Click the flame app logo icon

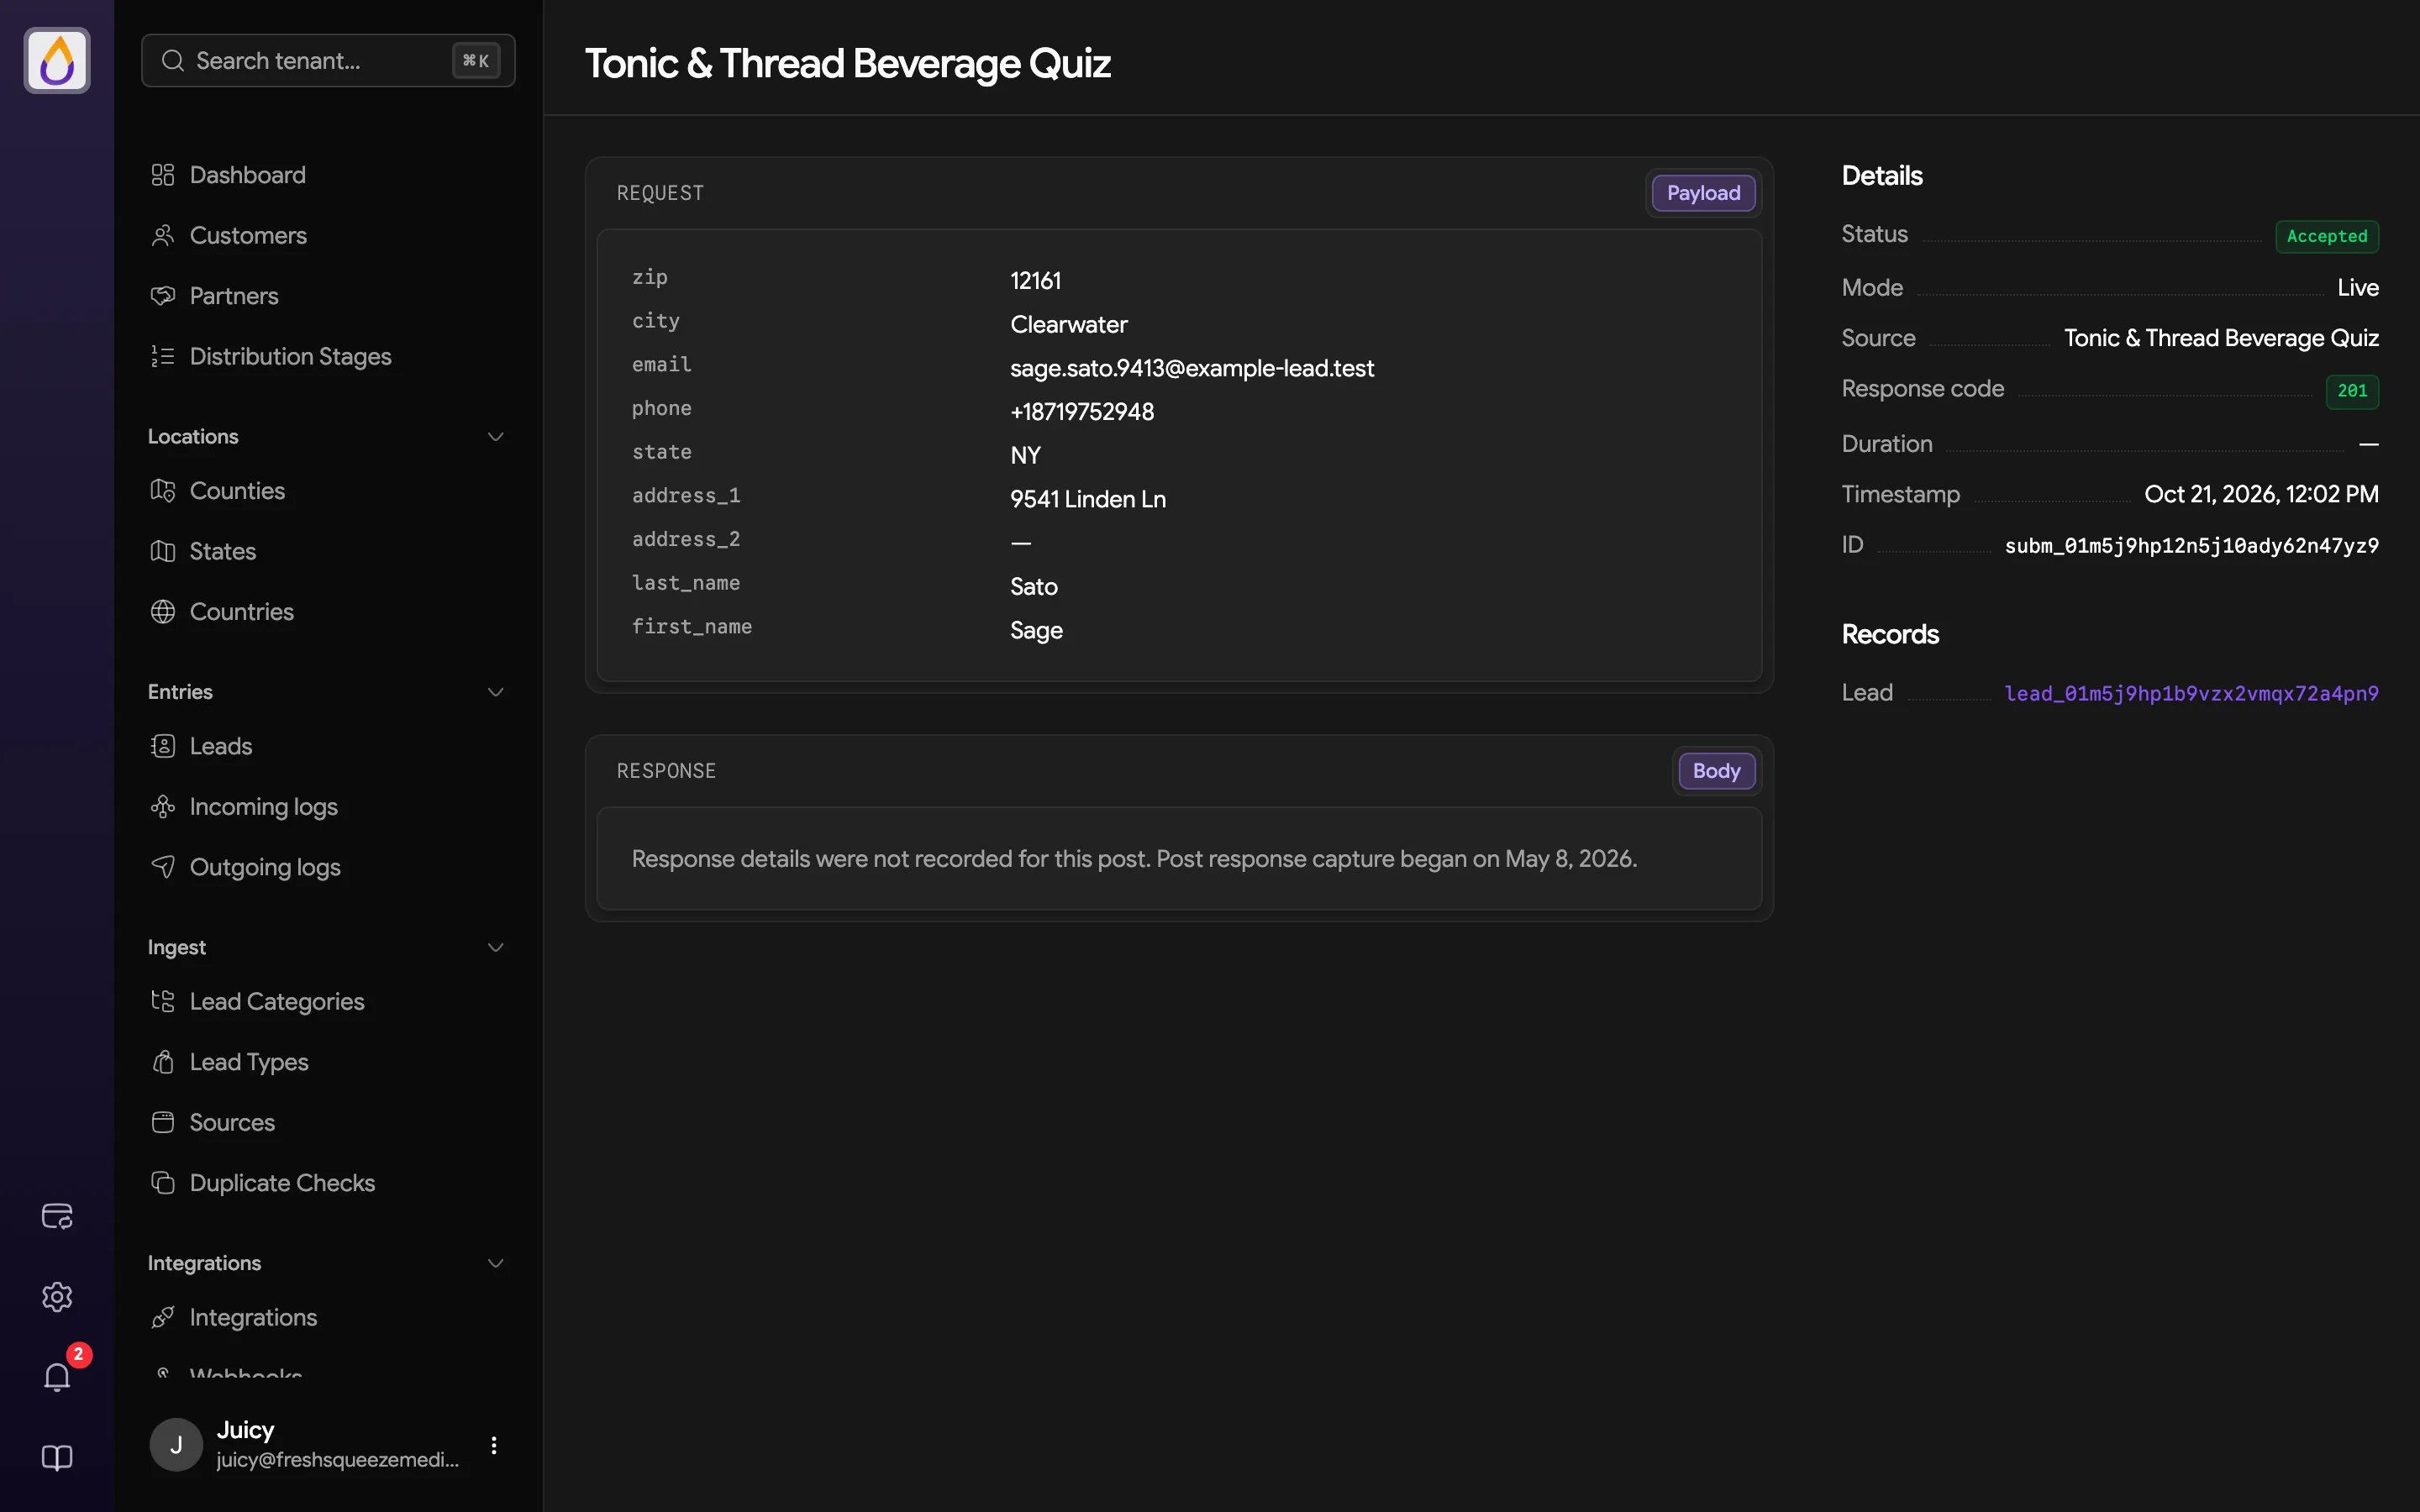point(57,60)
